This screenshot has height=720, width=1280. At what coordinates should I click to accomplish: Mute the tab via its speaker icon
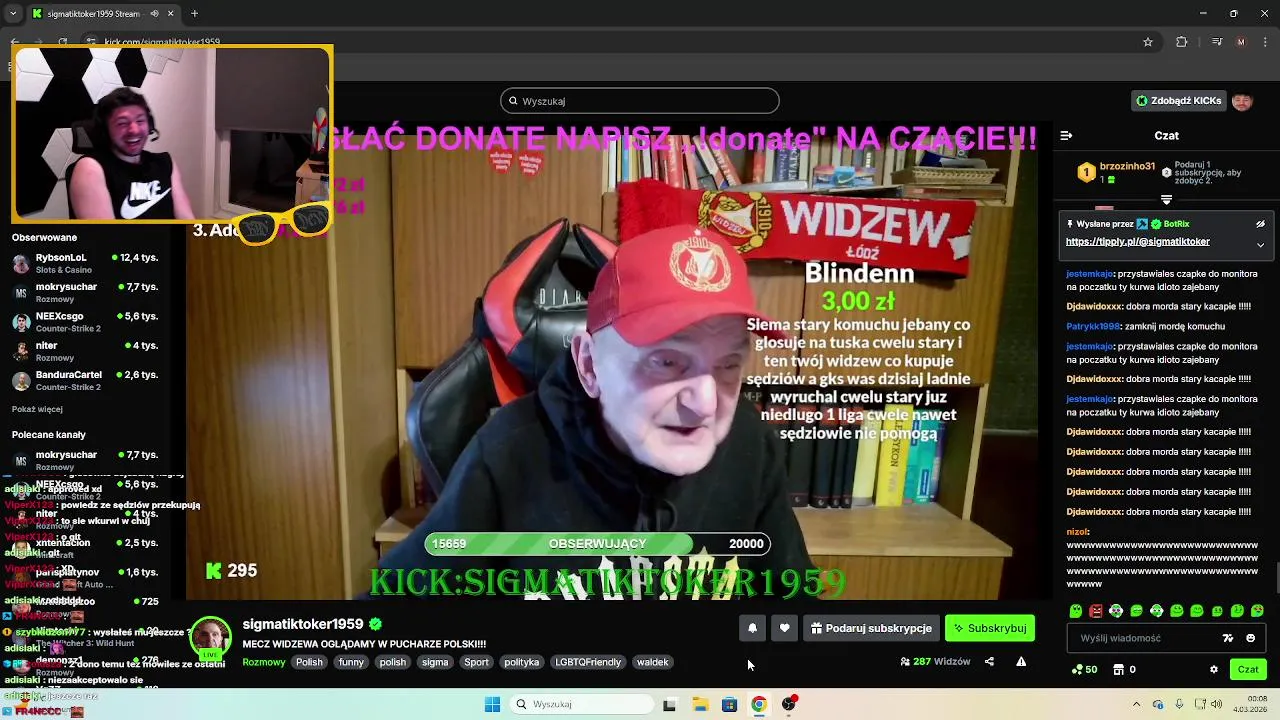[155, 14]
